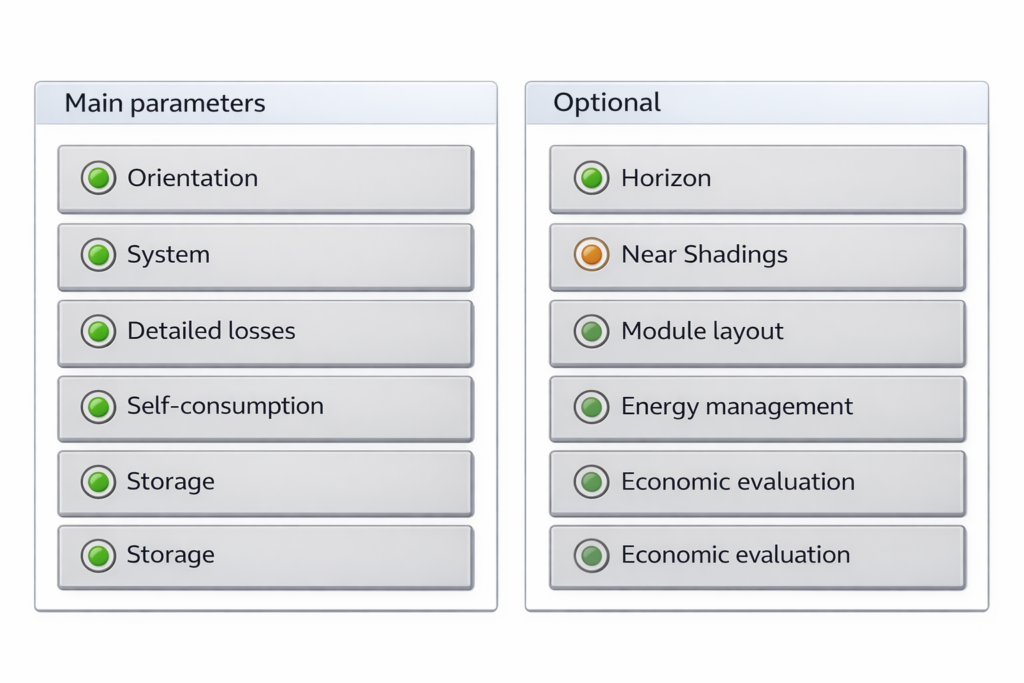Click the status light on Detailed losses
This screenshot has width=1024, height=683.
[x=98, y=331]
